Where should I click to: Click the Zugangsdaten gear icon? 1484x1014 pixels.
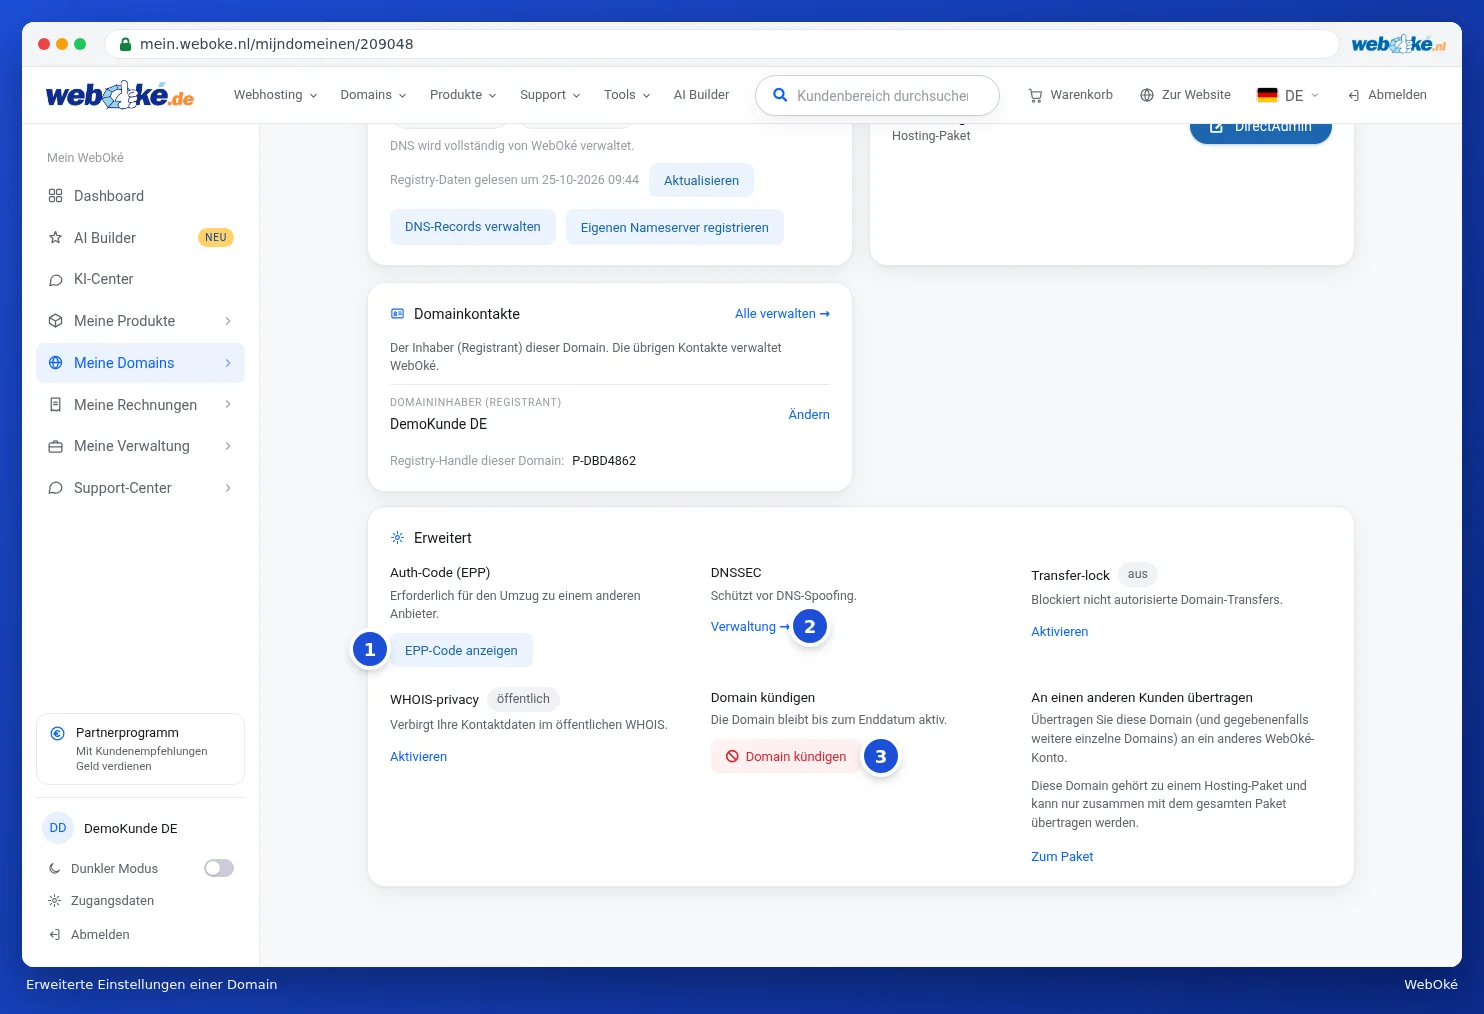[54, 901]
